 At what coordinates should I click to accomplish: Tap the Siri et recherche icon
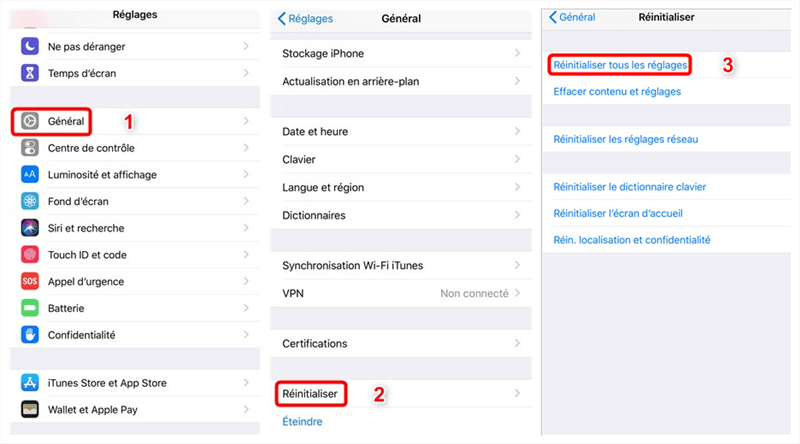30,228
